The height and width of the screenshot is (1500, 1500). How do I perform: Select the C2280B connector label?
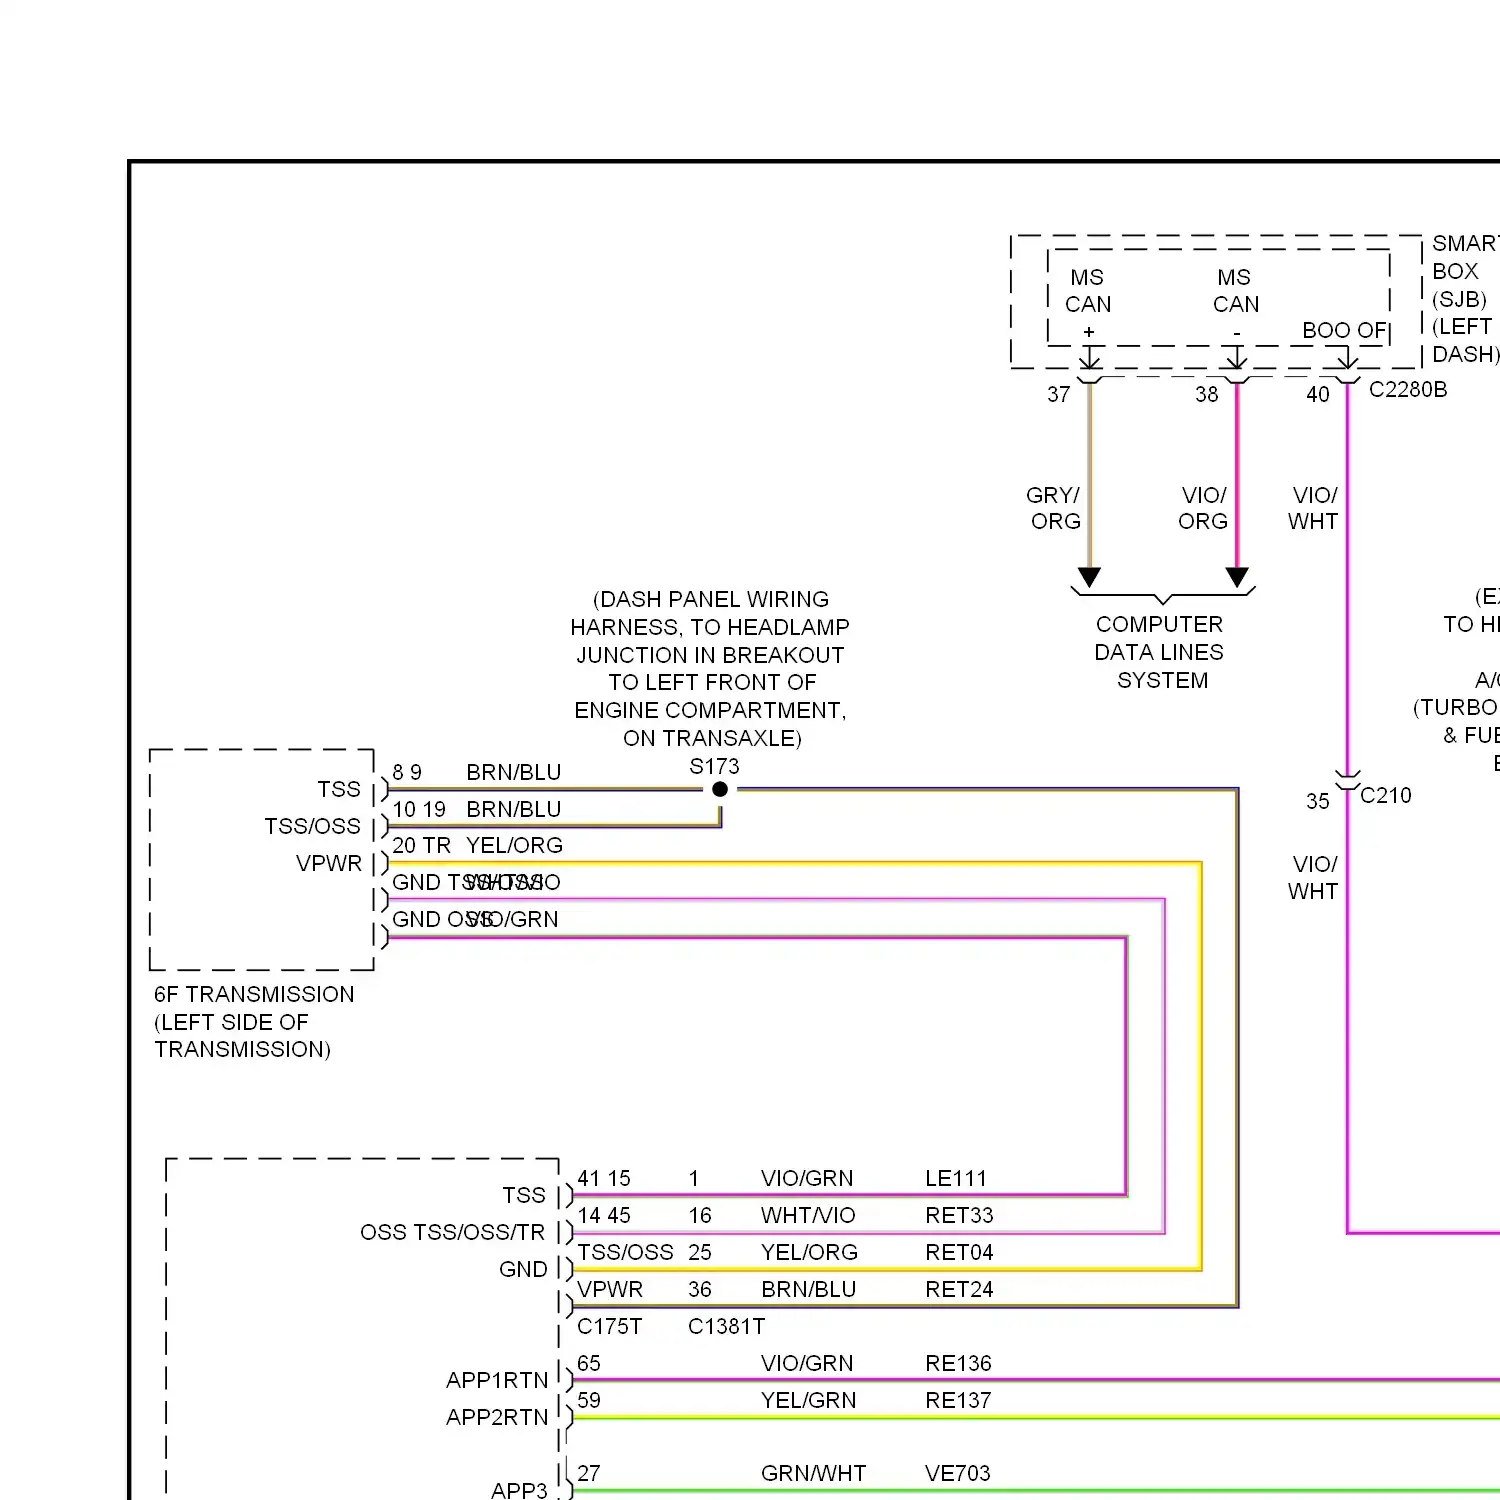click(1408, 389)
